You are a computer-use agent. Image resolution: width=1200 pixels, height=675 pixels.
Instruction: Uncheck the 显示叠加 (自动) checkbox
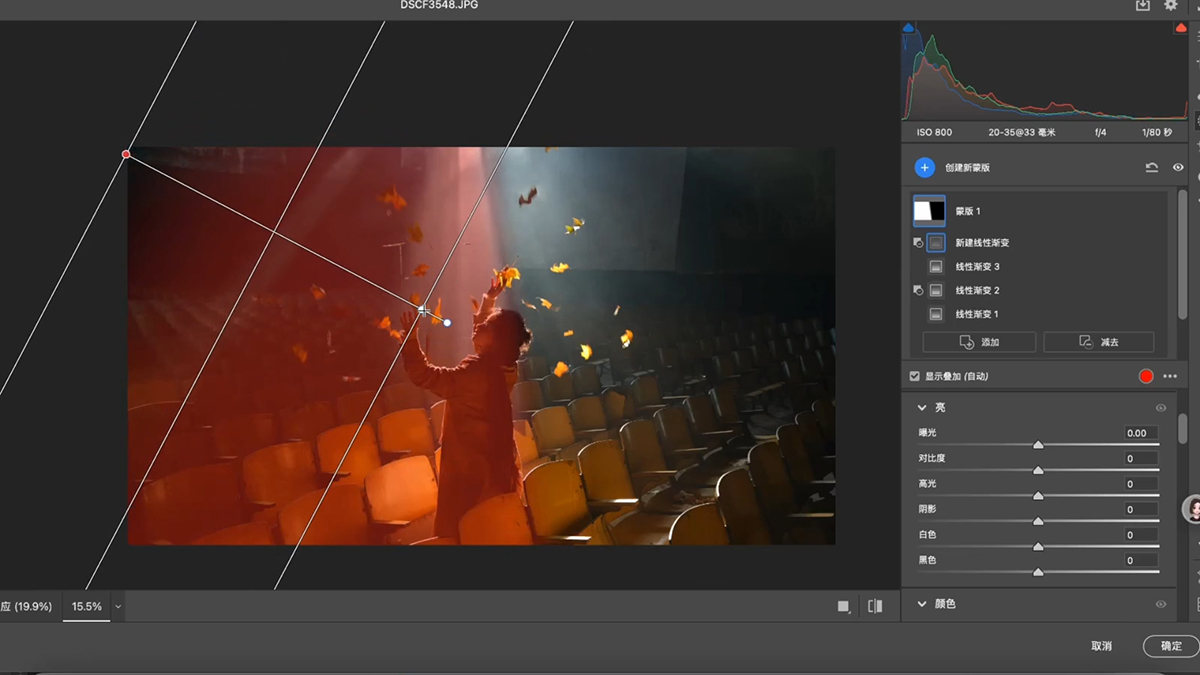pos(914,376)
